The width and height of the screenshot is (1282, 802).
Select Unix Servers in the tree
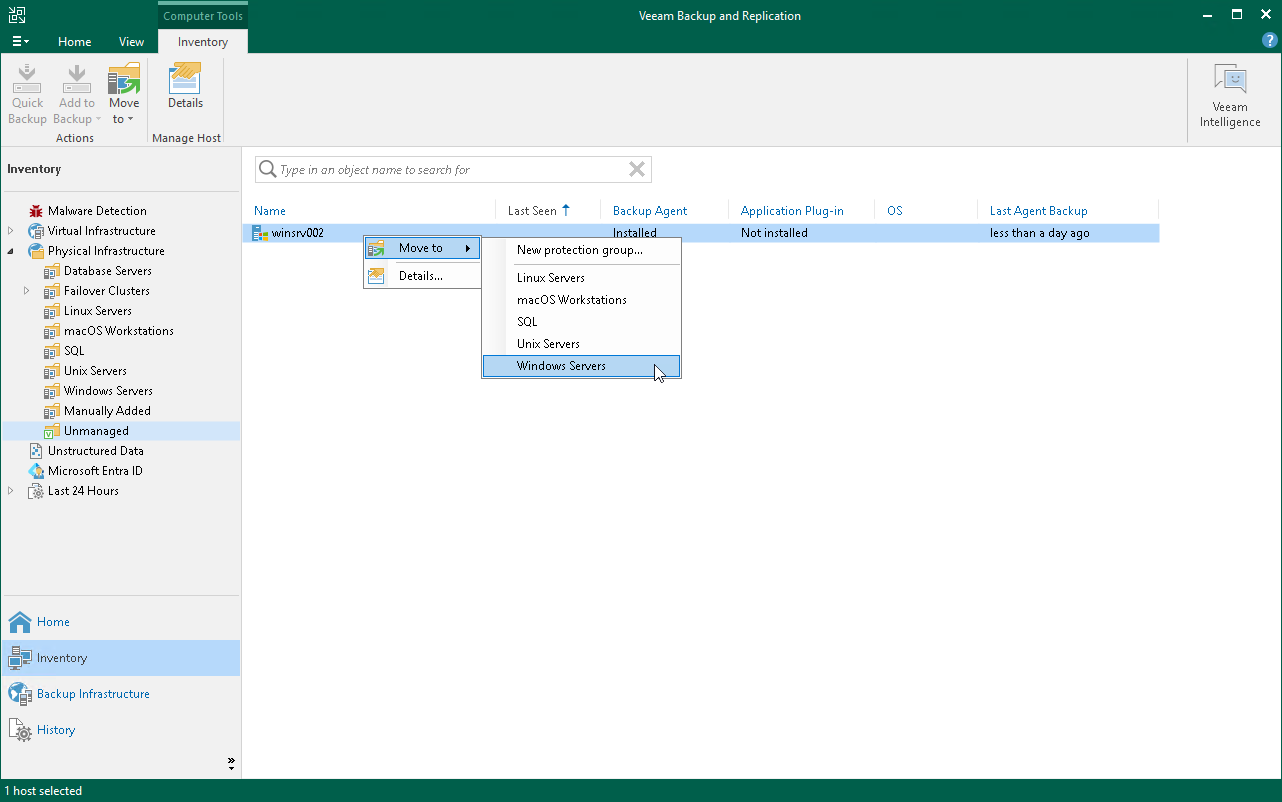click(x=95, y=371)
